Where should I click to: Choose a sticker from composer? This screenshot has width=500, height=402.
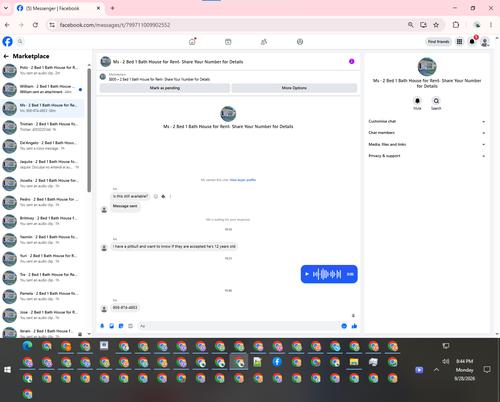(x=121, y=326)
